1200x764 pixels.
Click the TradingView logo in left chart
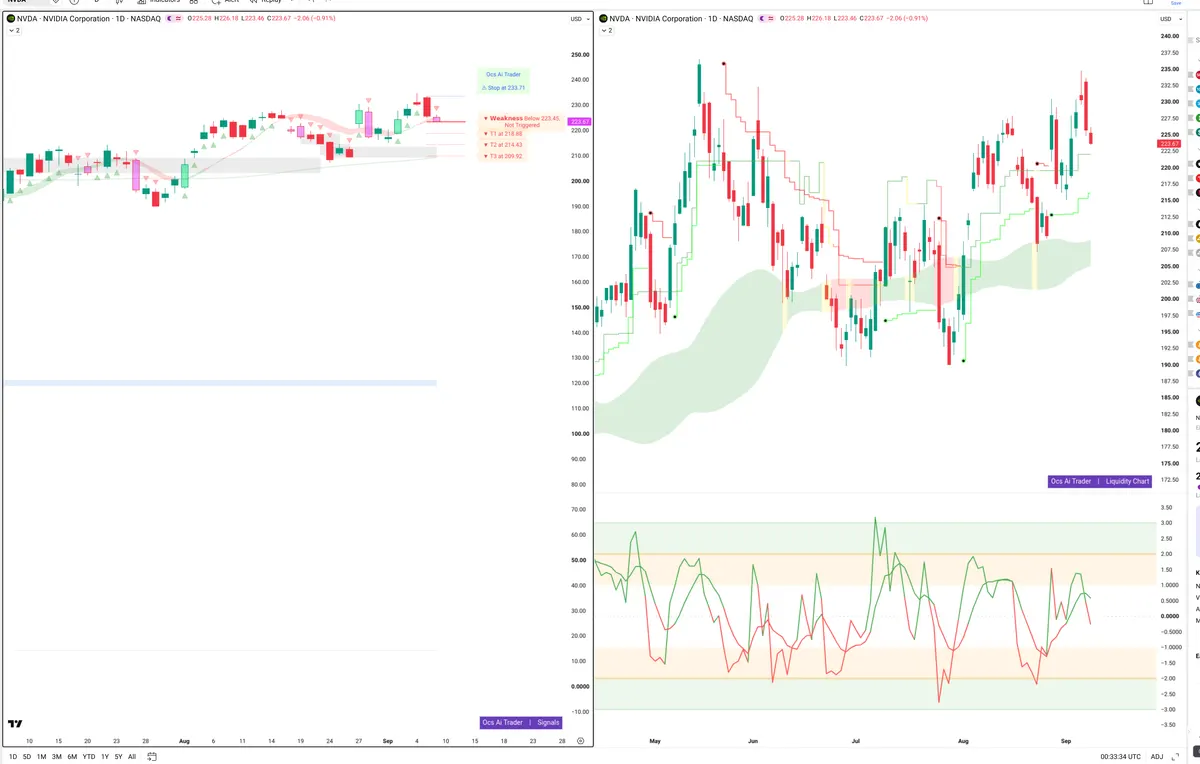(x=15, y=724)
